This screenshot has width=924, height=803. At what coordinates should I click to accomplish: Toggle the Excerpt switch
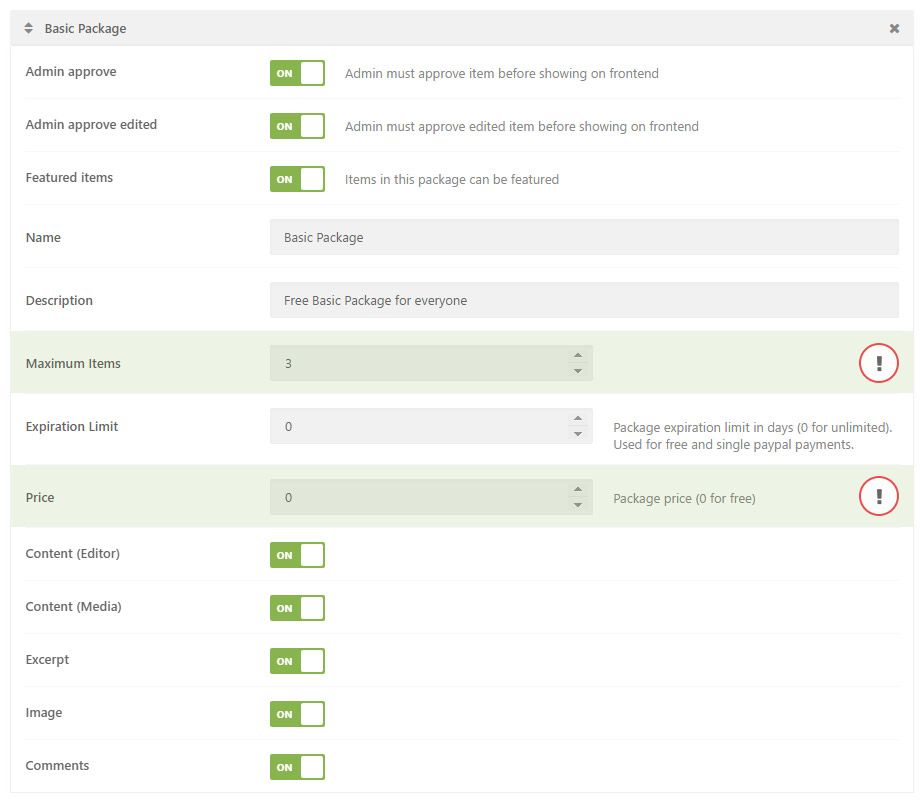[298, 661]
